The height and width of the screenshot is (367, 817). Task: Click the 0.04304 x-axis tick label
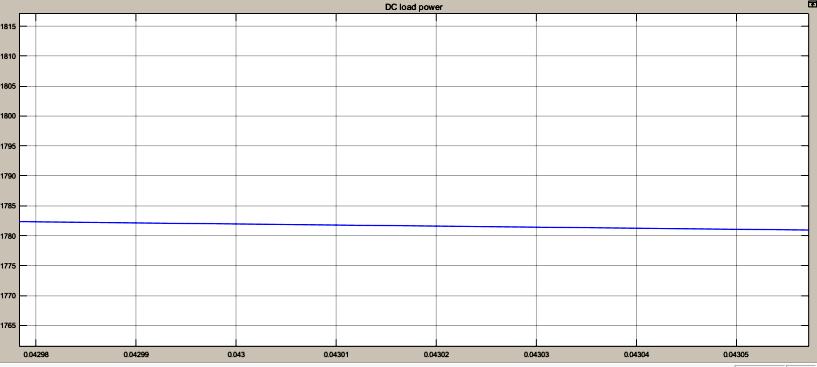(x=636, y=354)
